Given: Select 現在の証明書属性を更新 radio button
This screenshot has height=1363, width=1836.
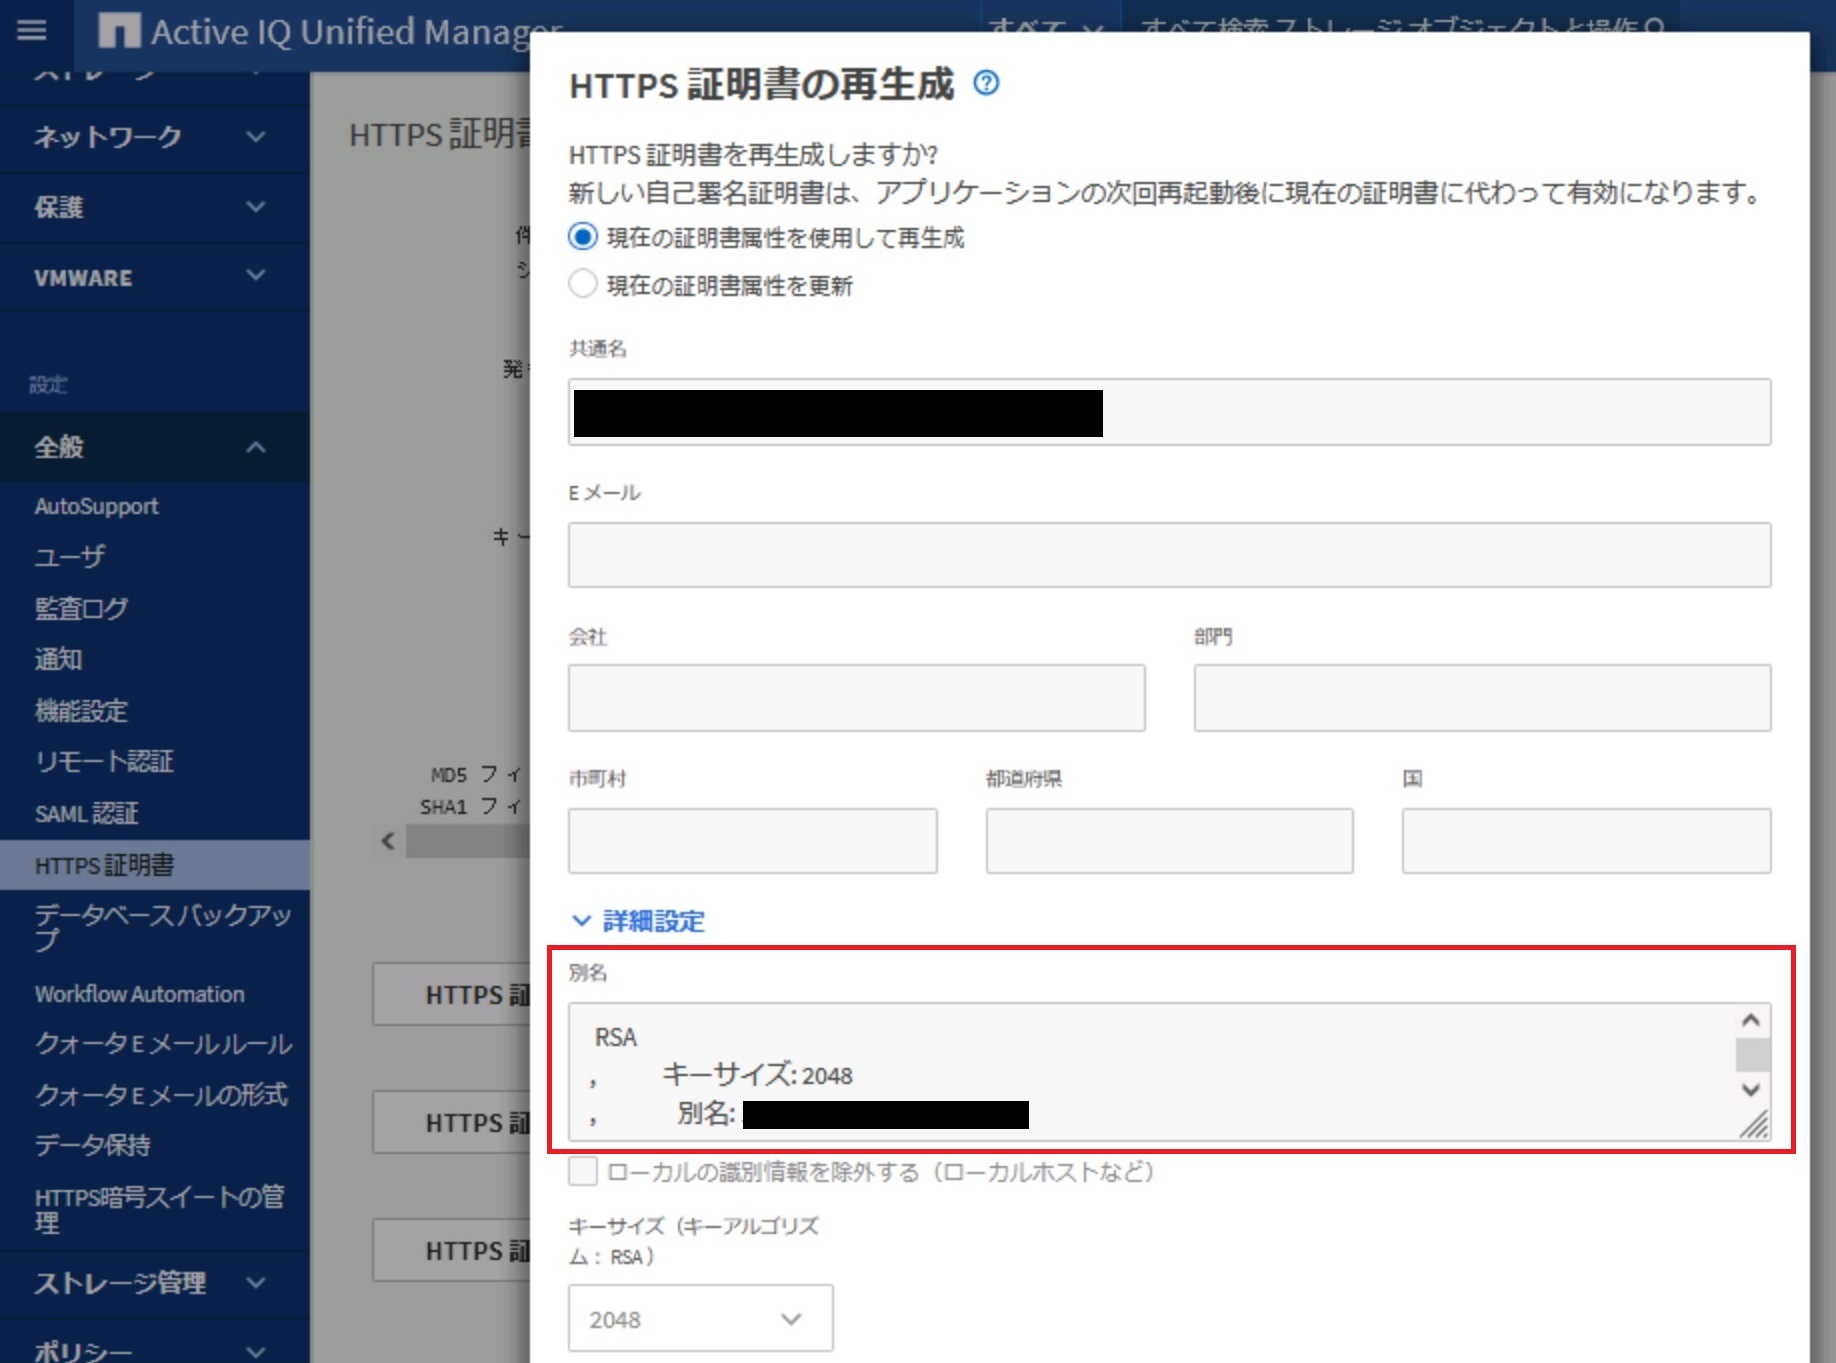Looking at the screenshot, I should 583,284.
